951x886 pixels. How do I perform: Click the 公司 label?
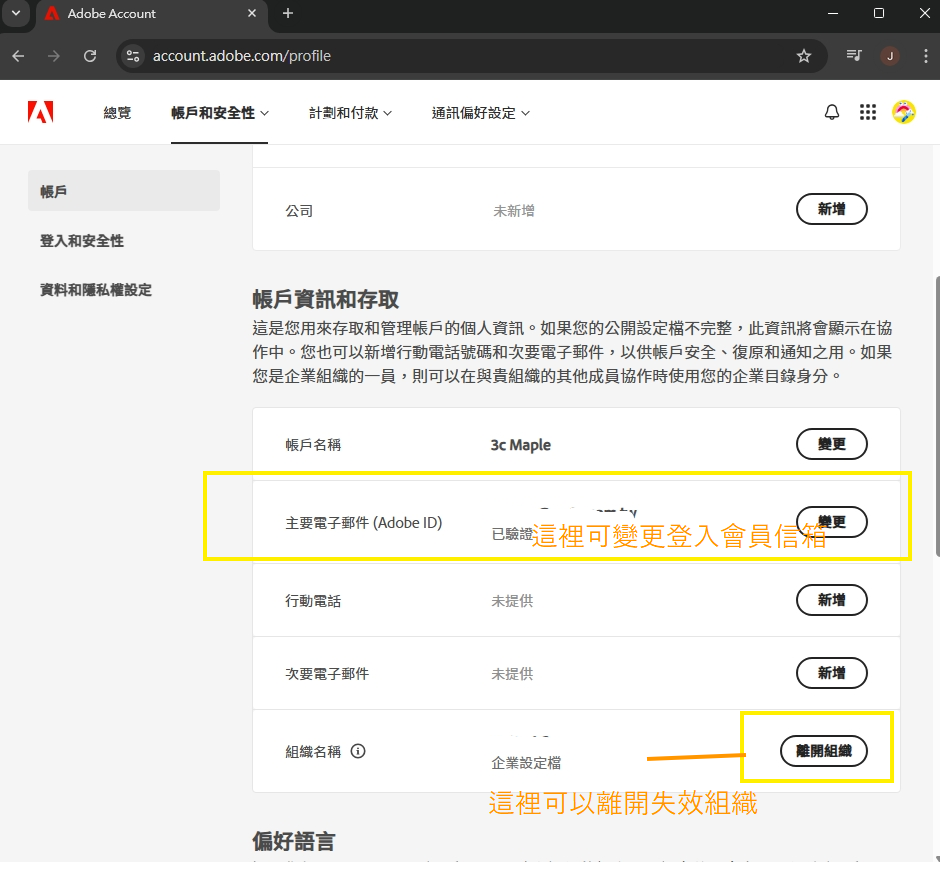[x=299, y=210]
